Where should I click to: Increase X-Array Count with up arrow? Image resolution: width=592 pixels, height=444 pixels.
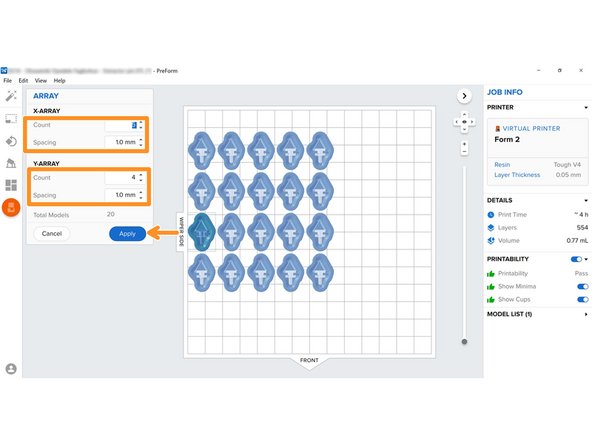[141, 122]
